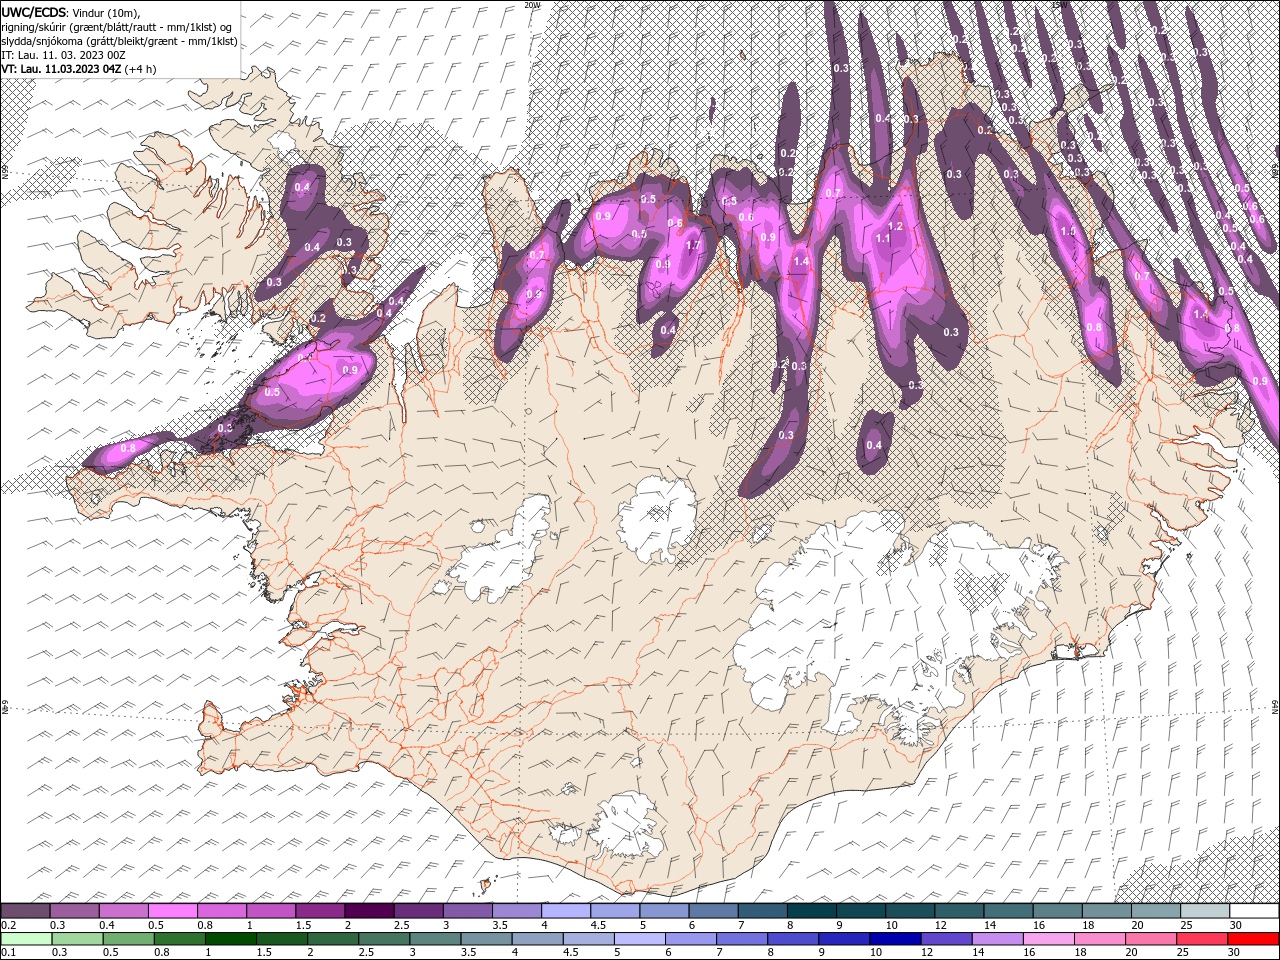The height and width of the screenshot is (960, 1280).
Task: Click the upper legend swatch labeled 0.3
Action: click(74, 911)
